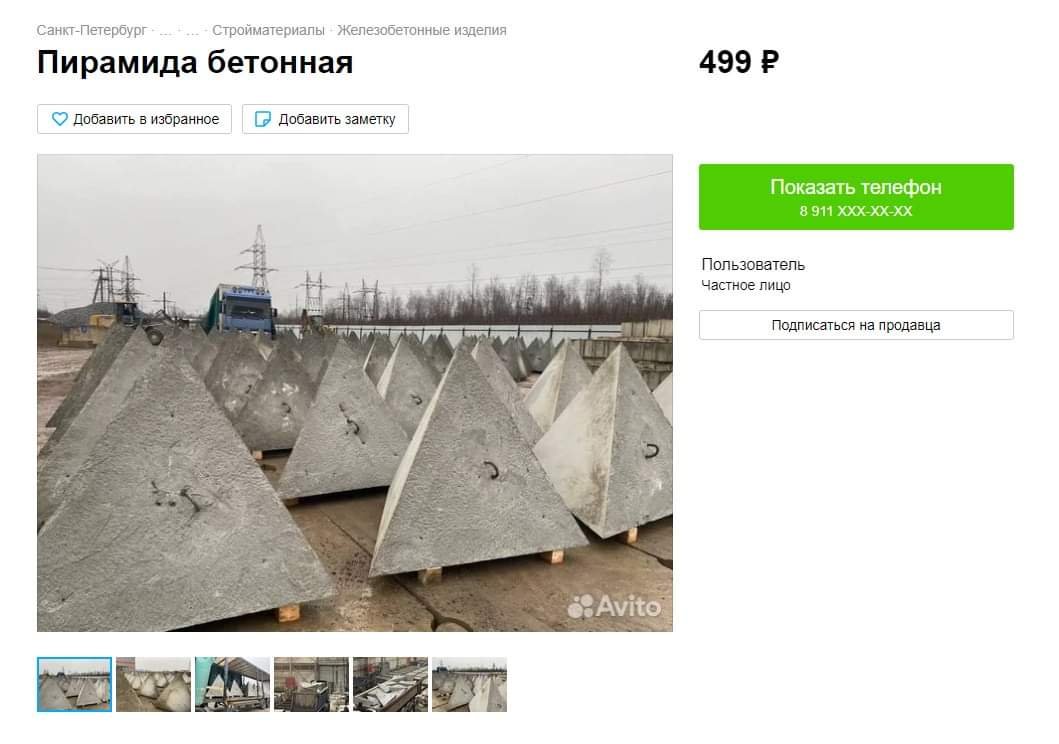Click the listing title Пирамида бетонная
Image resolution: width=1059 pixels, height=744 pixels.
195,62
